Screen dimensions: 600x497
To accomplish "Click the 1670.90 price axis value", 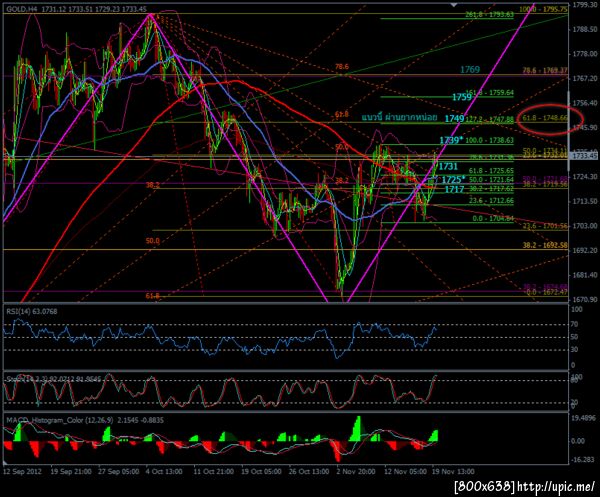I will (585, 299).
